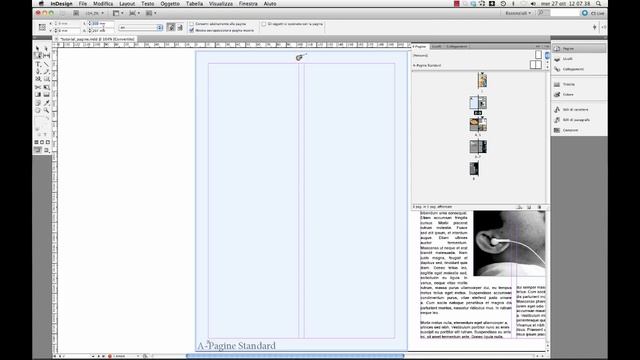
Task: Select the A-Pagine Standard master spread thumbnail
Action: (x=536, y=65)
